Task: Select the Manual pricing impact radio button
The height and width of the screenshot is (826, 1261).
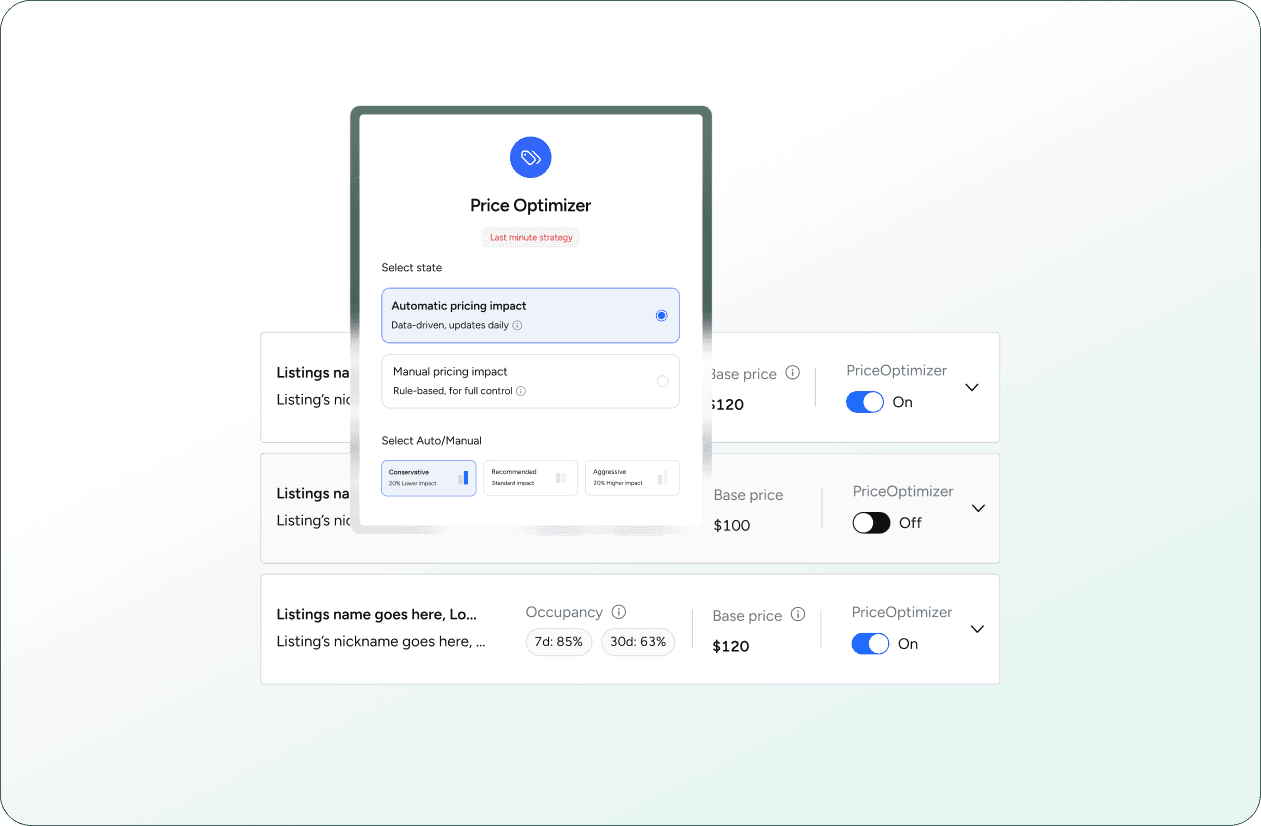Action: coord(661,381)
